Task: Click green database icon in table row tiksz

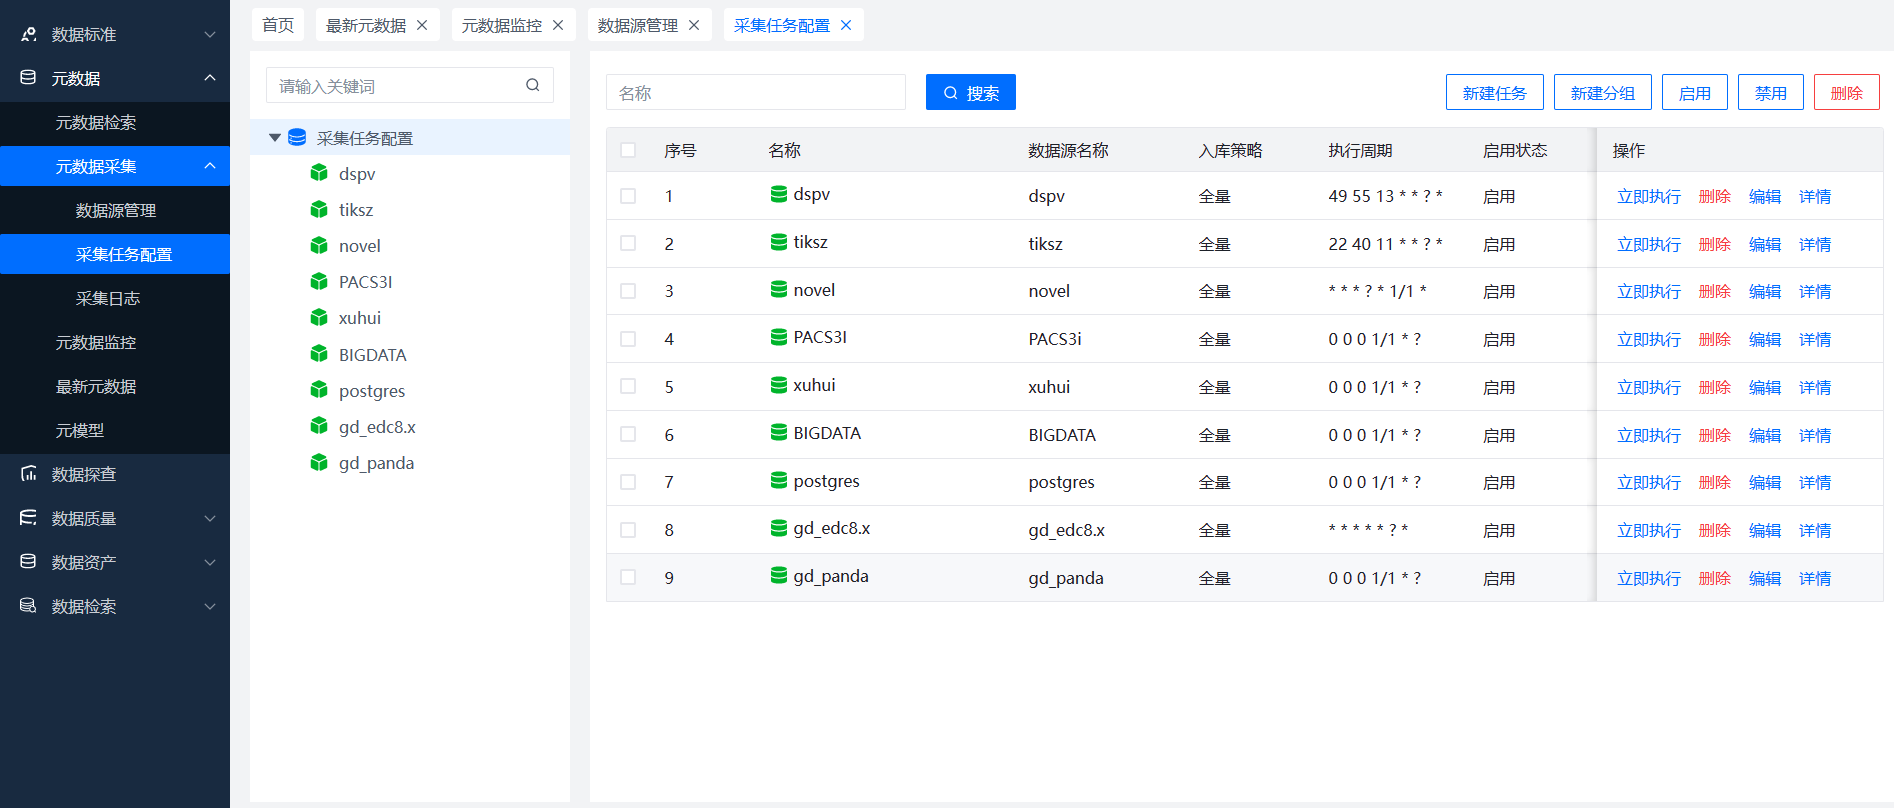Action: tap(779, 242)
